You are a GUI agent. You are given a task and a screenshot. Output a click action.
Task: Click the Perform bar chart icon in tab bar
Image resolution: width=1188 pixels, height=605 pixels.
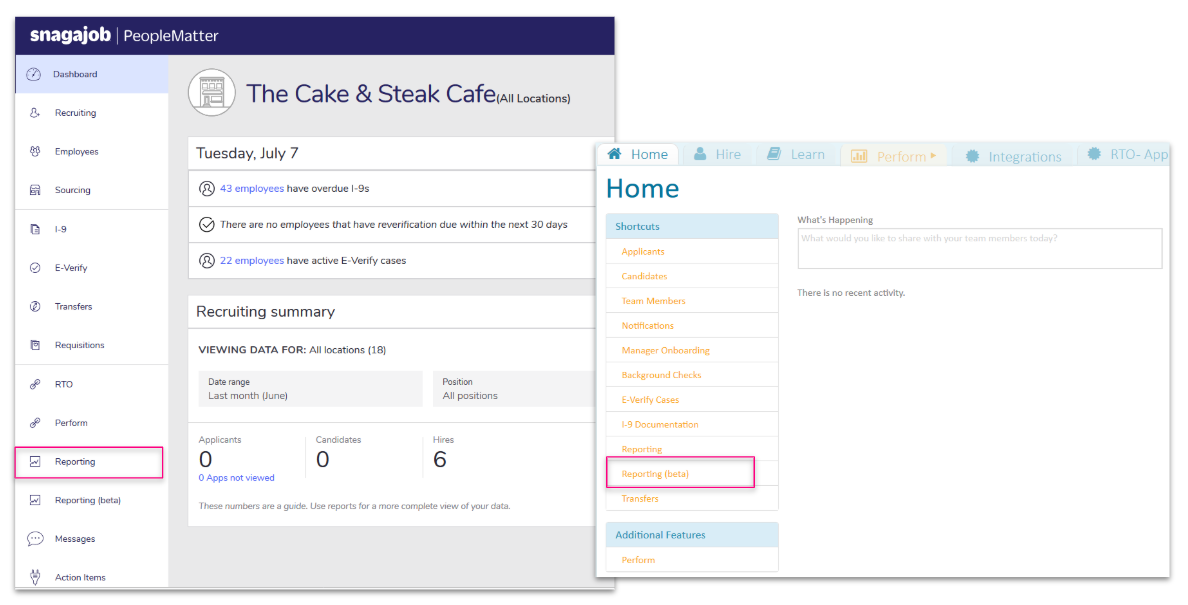pos(858,156)
